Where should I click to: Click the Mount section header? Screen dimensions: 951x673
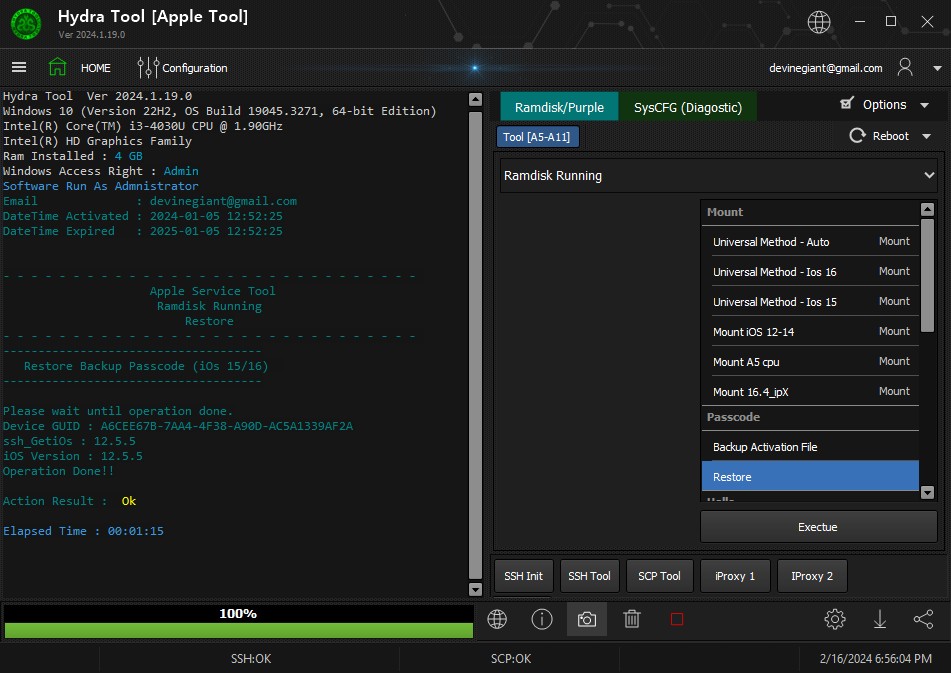coord(810,212)
